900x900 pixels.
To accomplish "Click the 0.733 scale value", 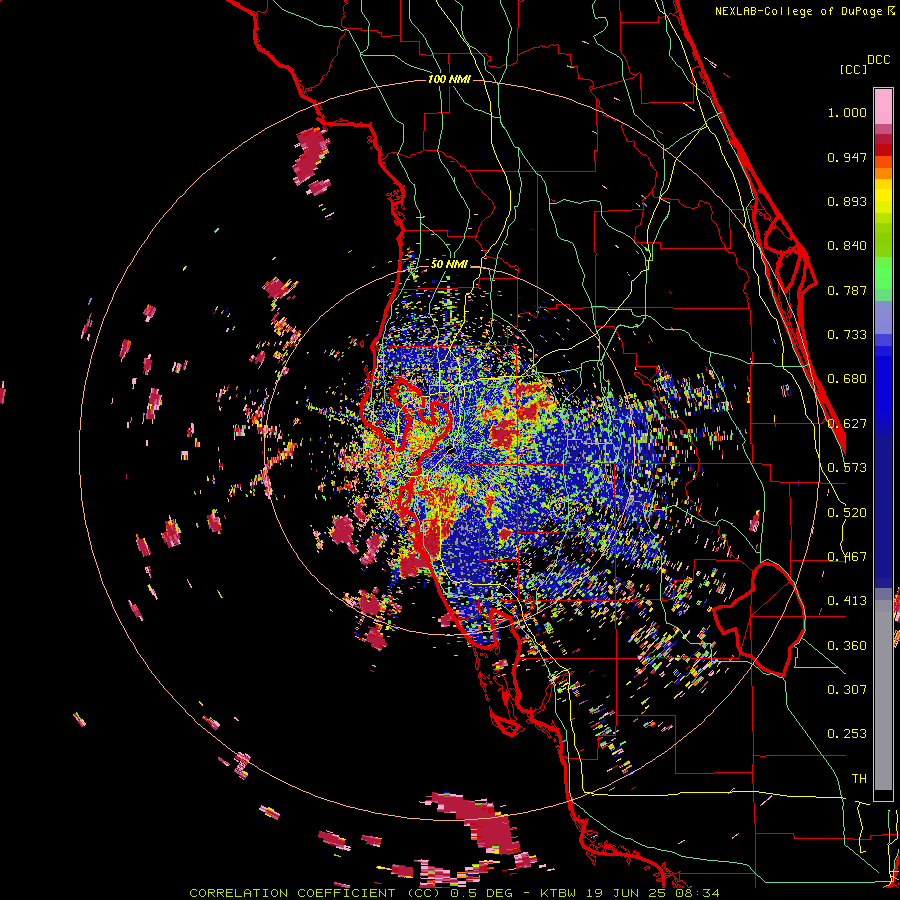I will [847, 335].
